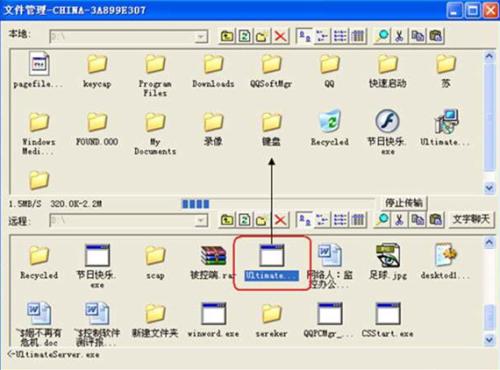Open search in the remote toolbar
The image size is (500, 370).
pos(383,220)
